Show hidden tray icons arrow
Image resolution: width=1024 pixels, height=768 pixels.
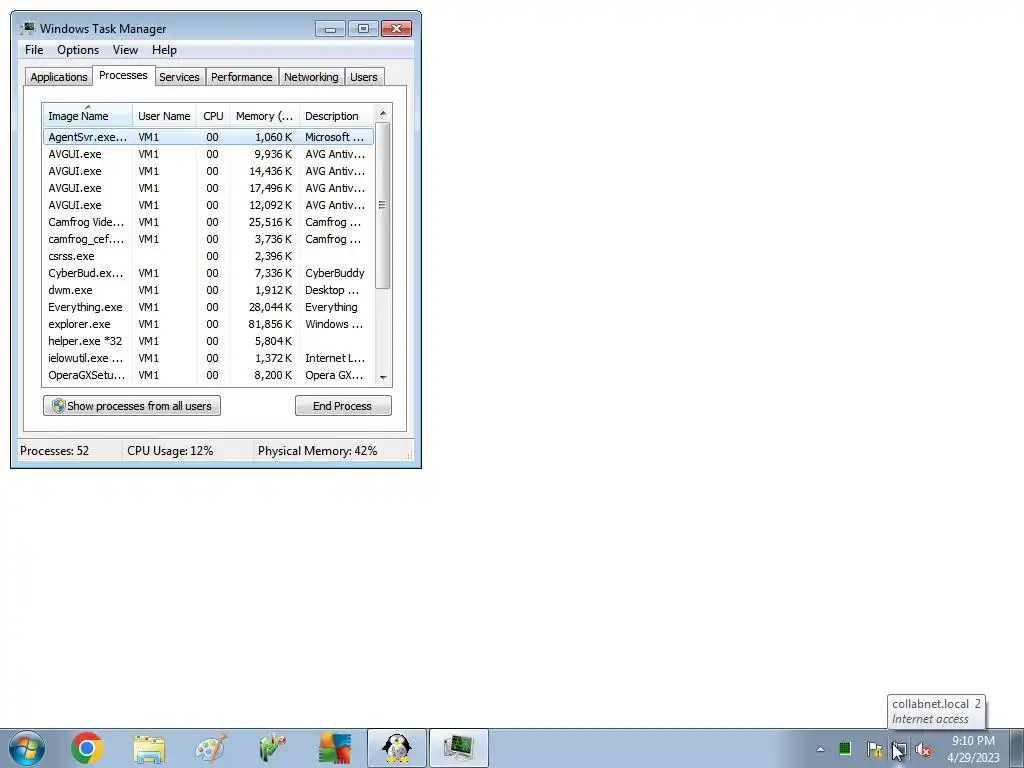pyautogui.click(x=820, y=749)
